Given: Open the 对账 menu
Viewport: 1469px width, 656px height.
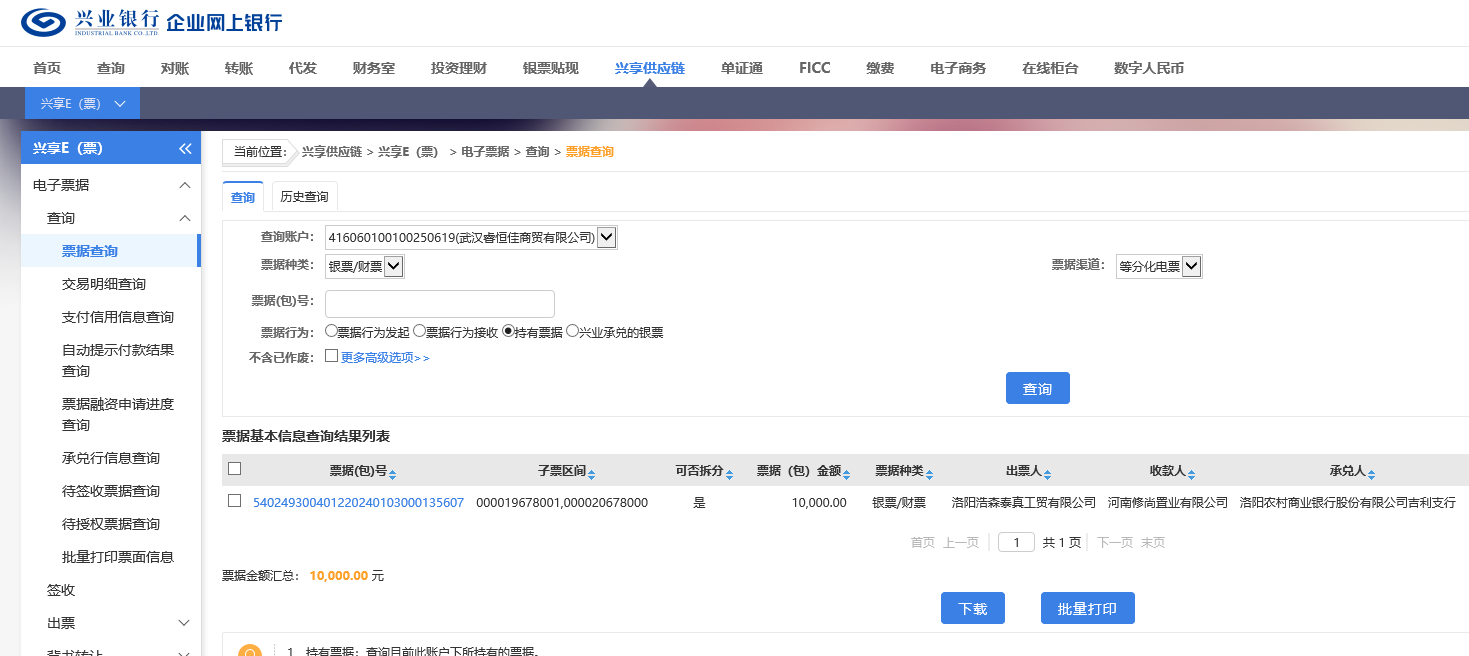Looking at the screenshot, I should 175,68.
